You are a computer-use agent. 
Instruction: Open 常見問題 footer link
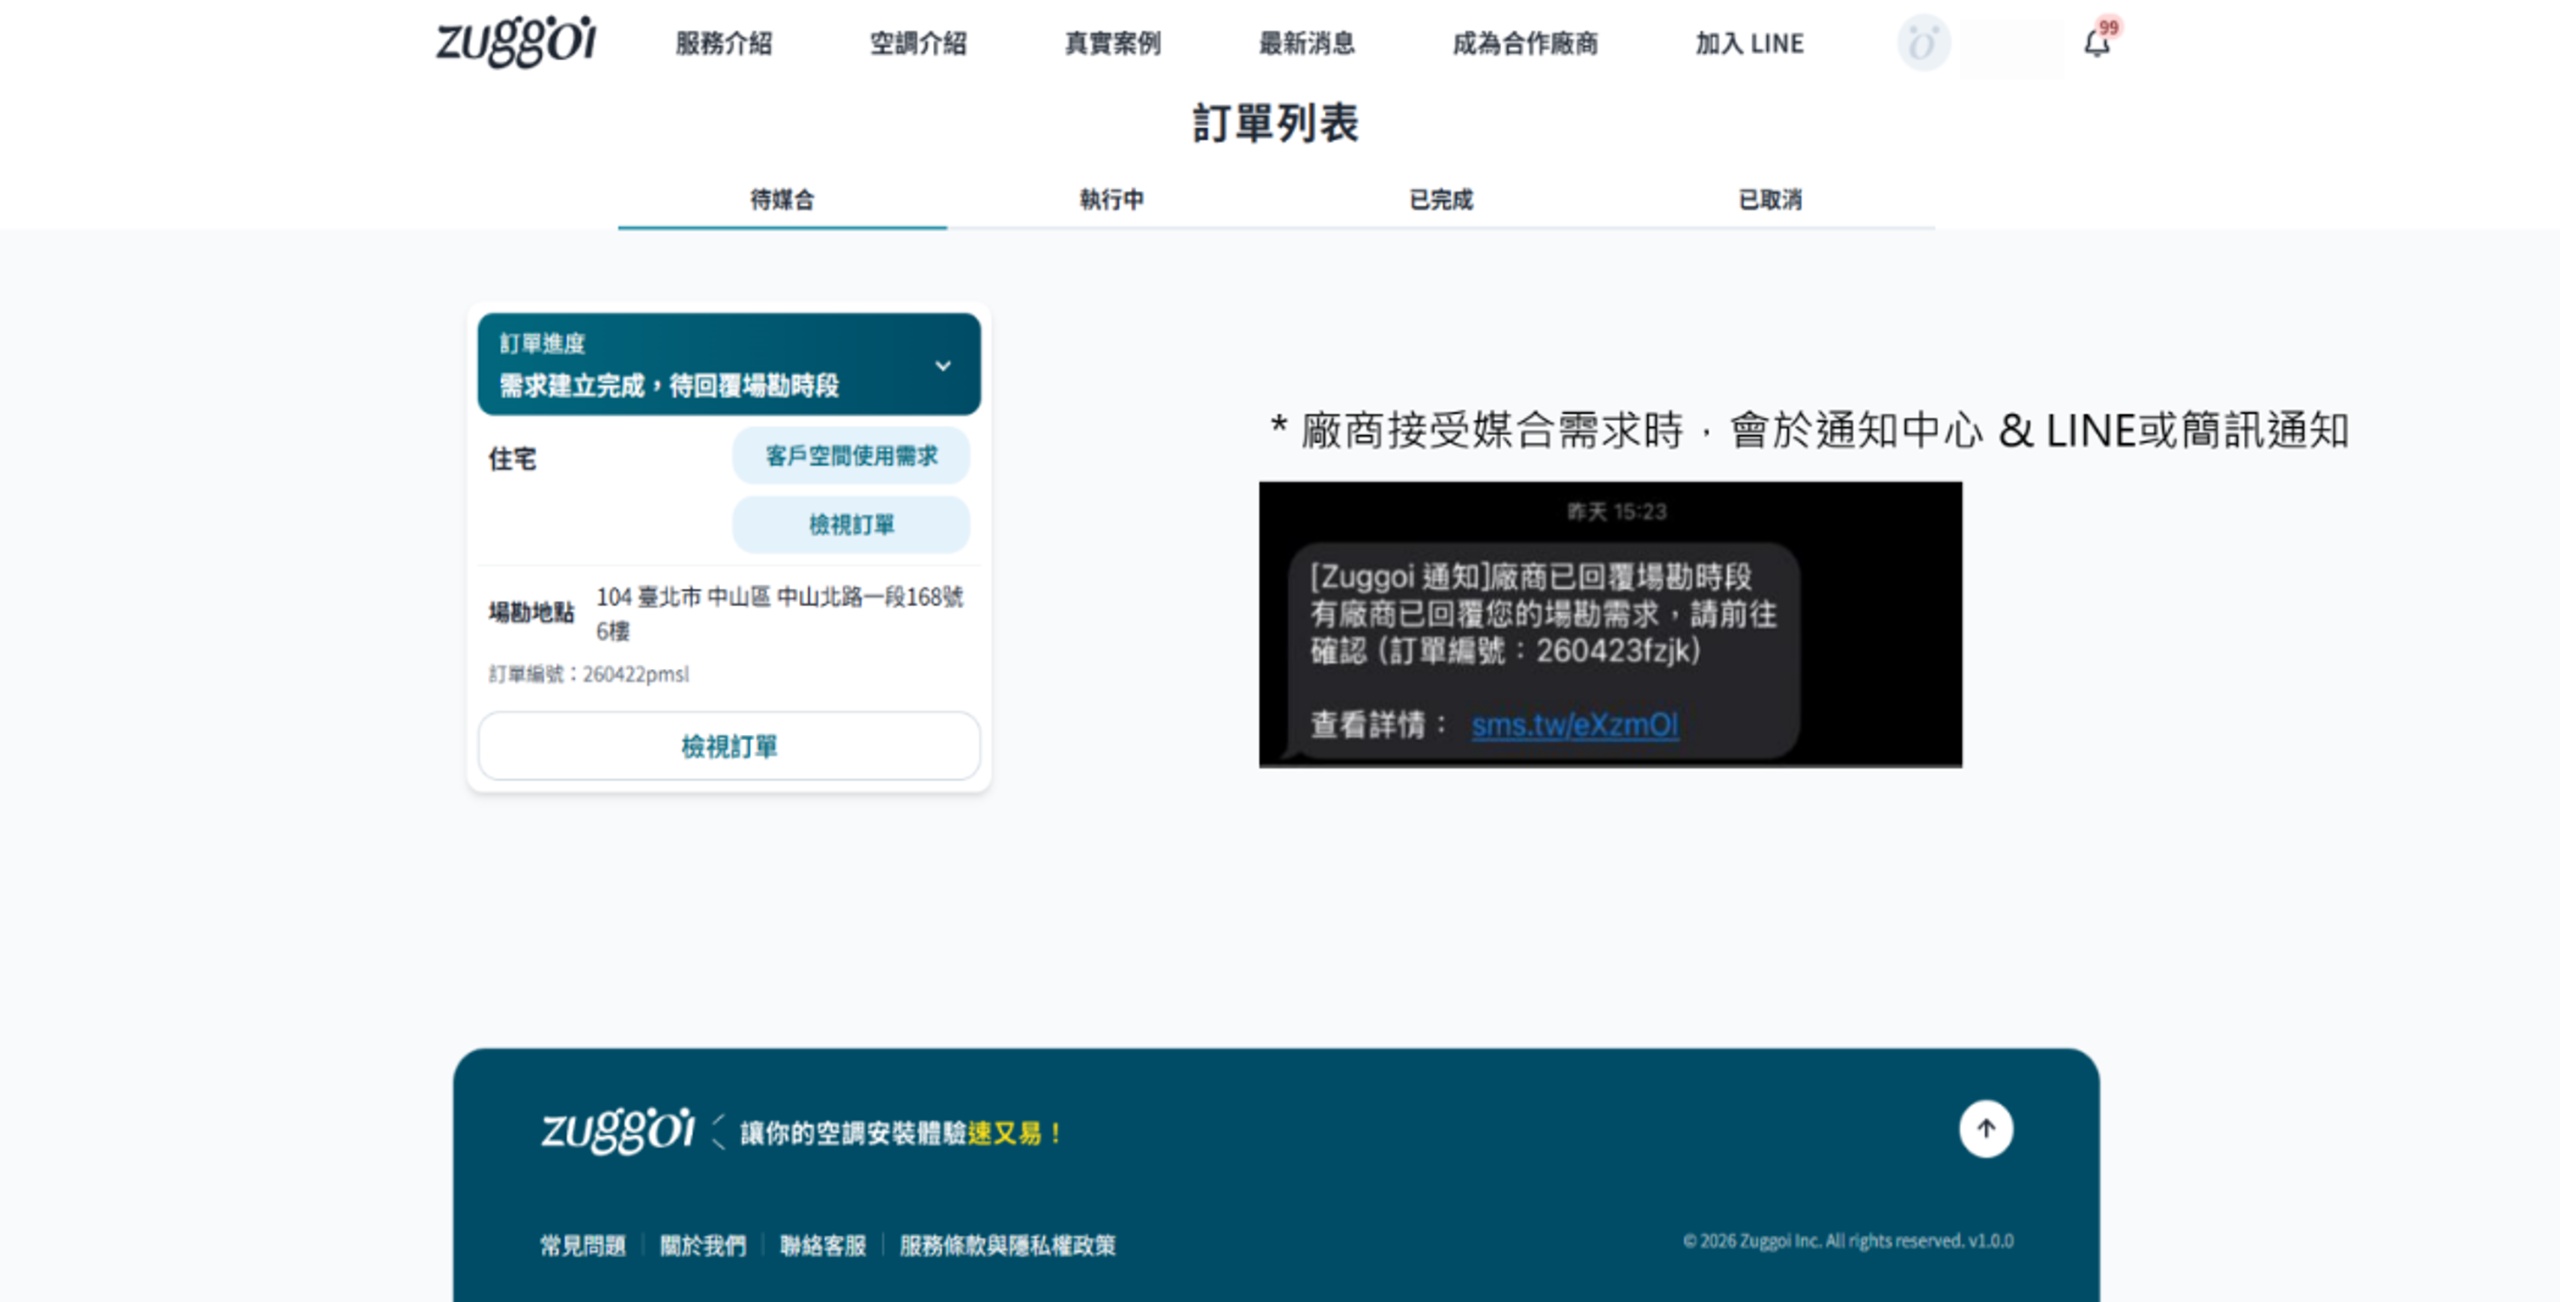tap(582, 1245)
